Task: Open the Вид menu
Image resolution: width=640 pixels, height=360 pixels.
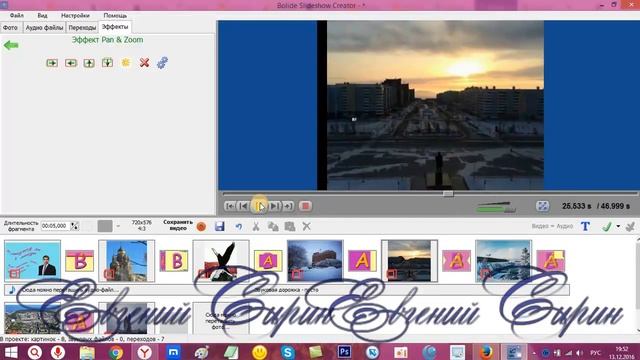Action: coord(42,15)
